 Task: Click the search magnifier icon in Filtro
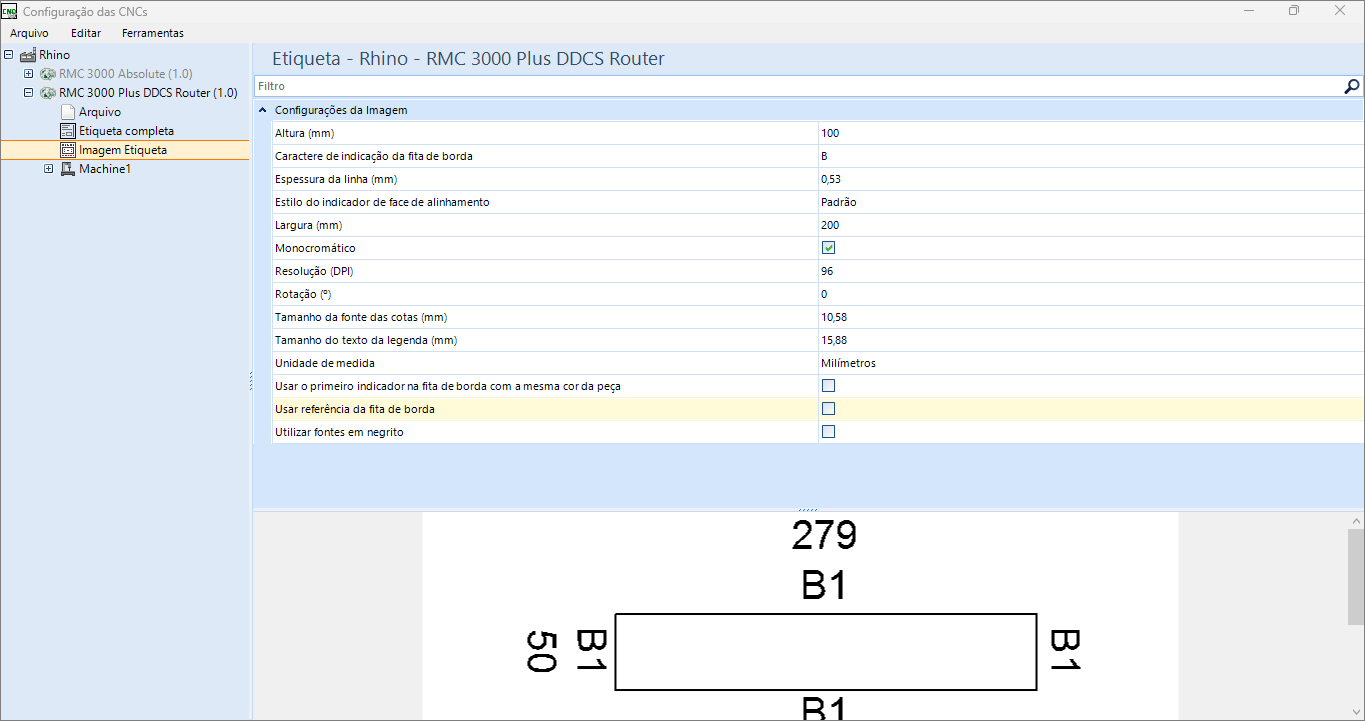(x=1352, y=86)
